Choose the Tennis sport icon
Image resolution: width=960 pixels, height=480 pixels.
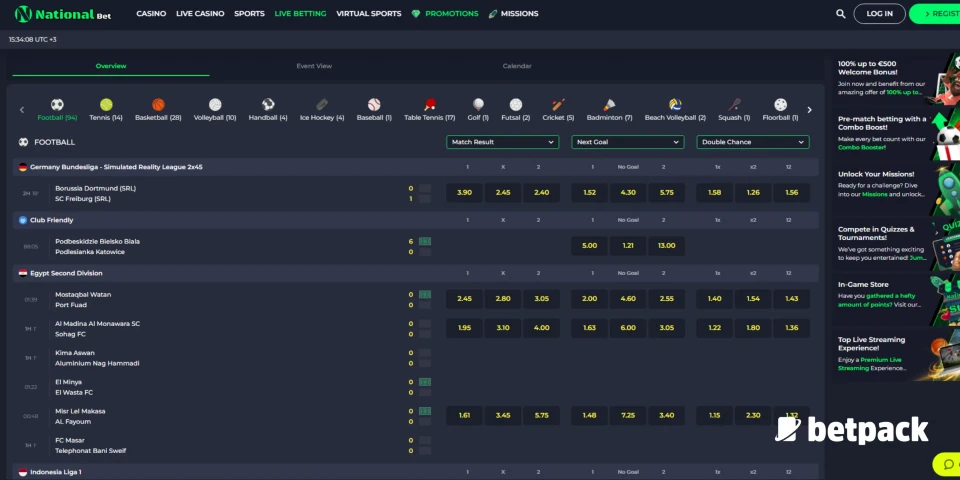[106, 105]
